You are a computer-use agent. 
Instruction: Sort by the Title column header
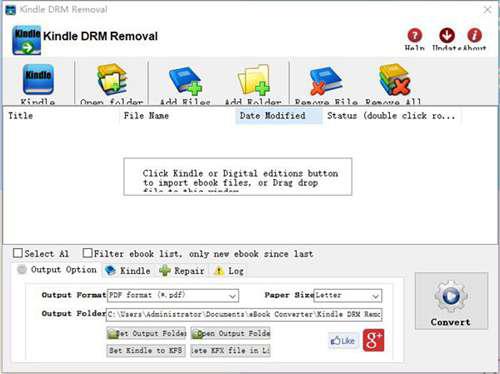coord(61,116)
